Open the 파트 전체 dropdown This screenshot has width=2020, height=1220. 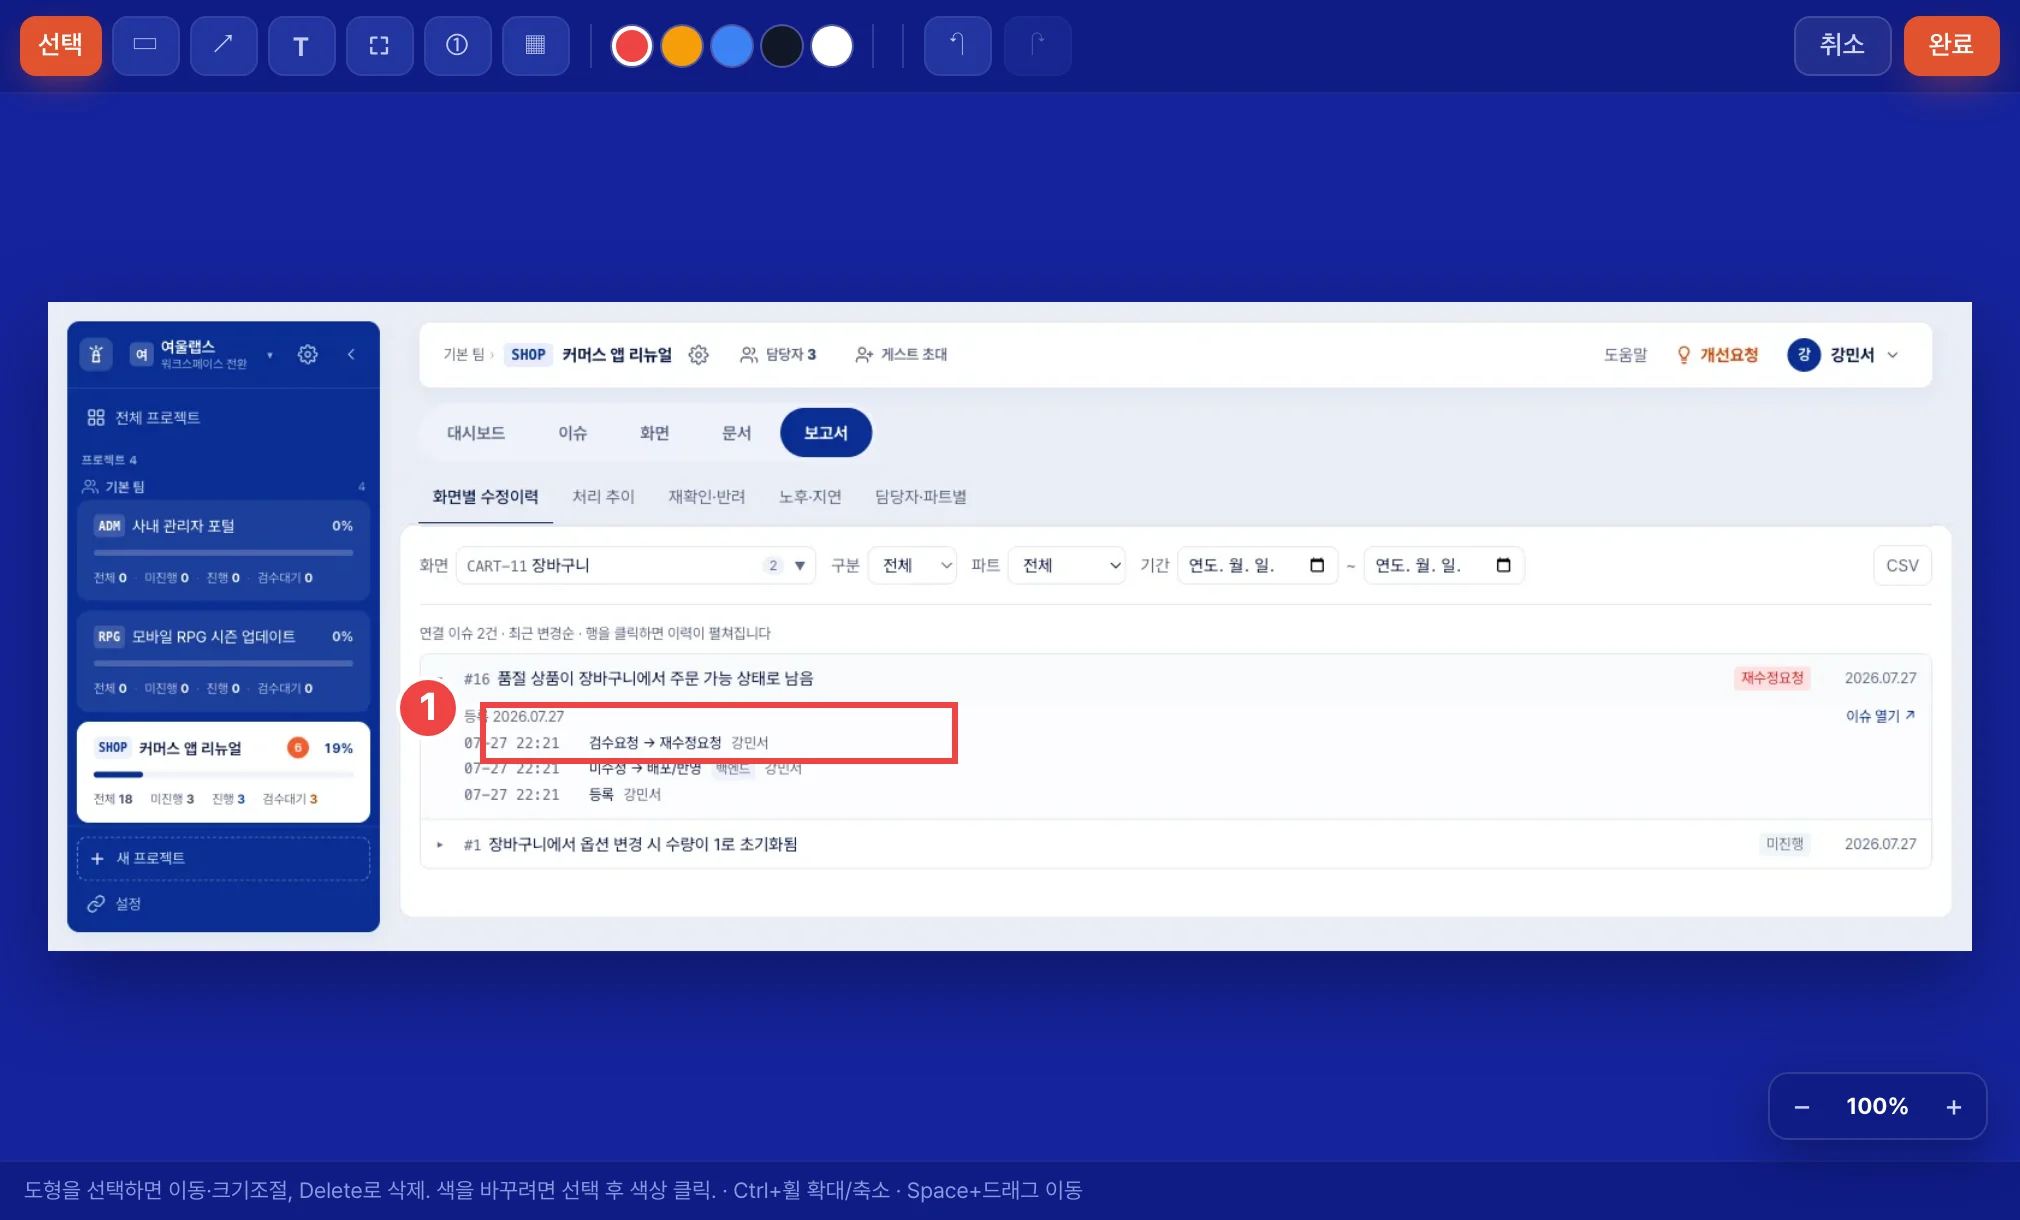pos(1066,566)
